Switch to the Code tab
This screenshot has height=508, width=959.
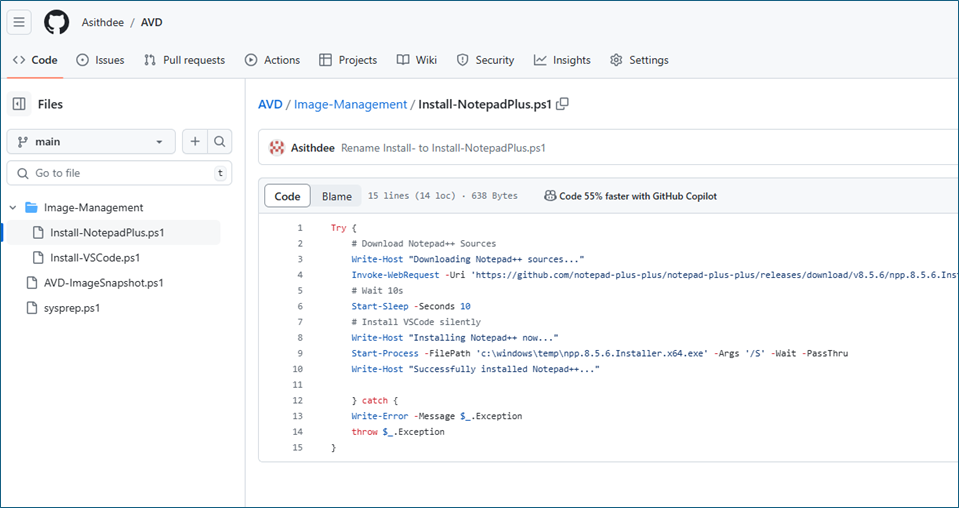pyautogui.click(x=35, y=60)
